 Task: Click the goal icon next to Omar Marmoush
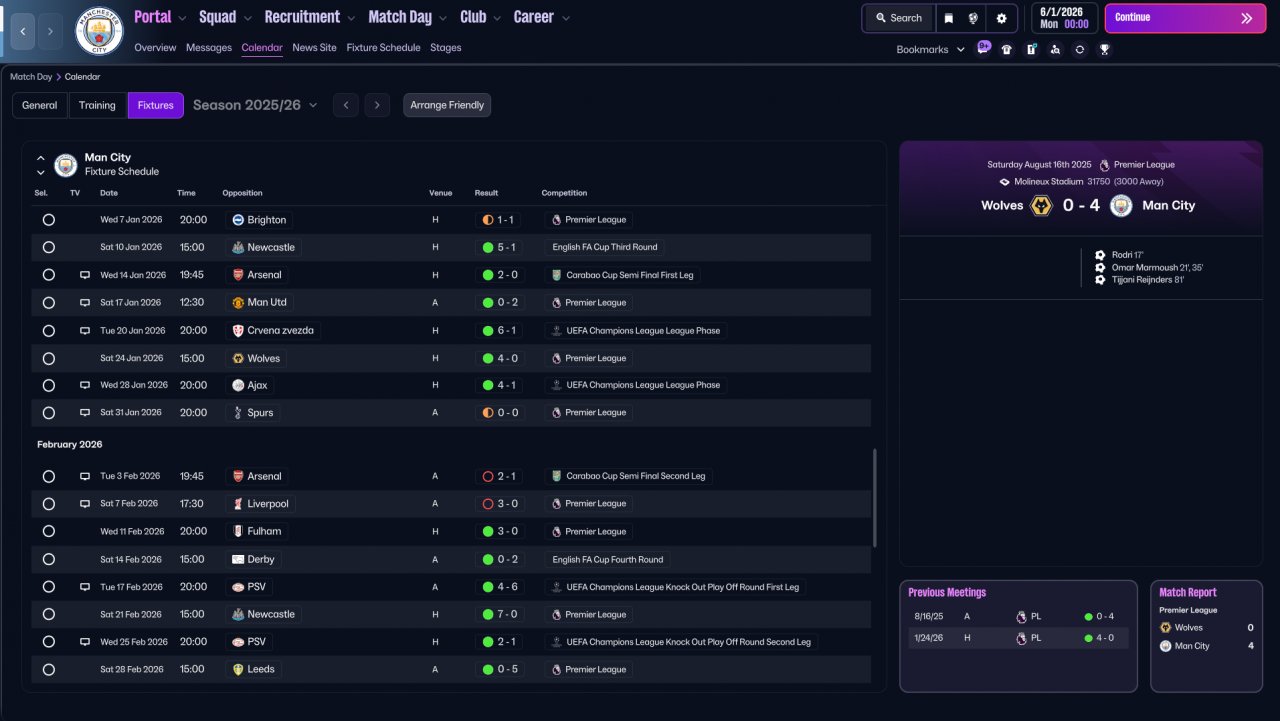[x=1101, y=267]
